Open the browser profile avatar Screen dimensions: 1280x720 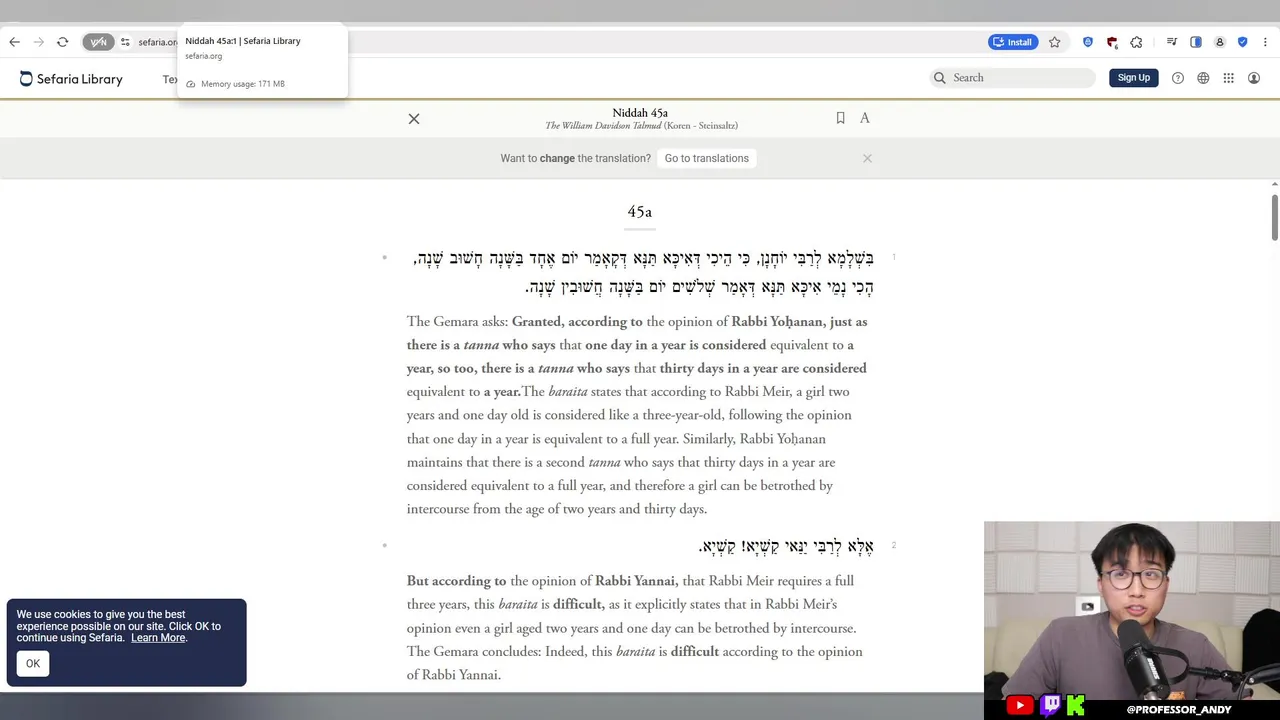[x=1220, y=42]
